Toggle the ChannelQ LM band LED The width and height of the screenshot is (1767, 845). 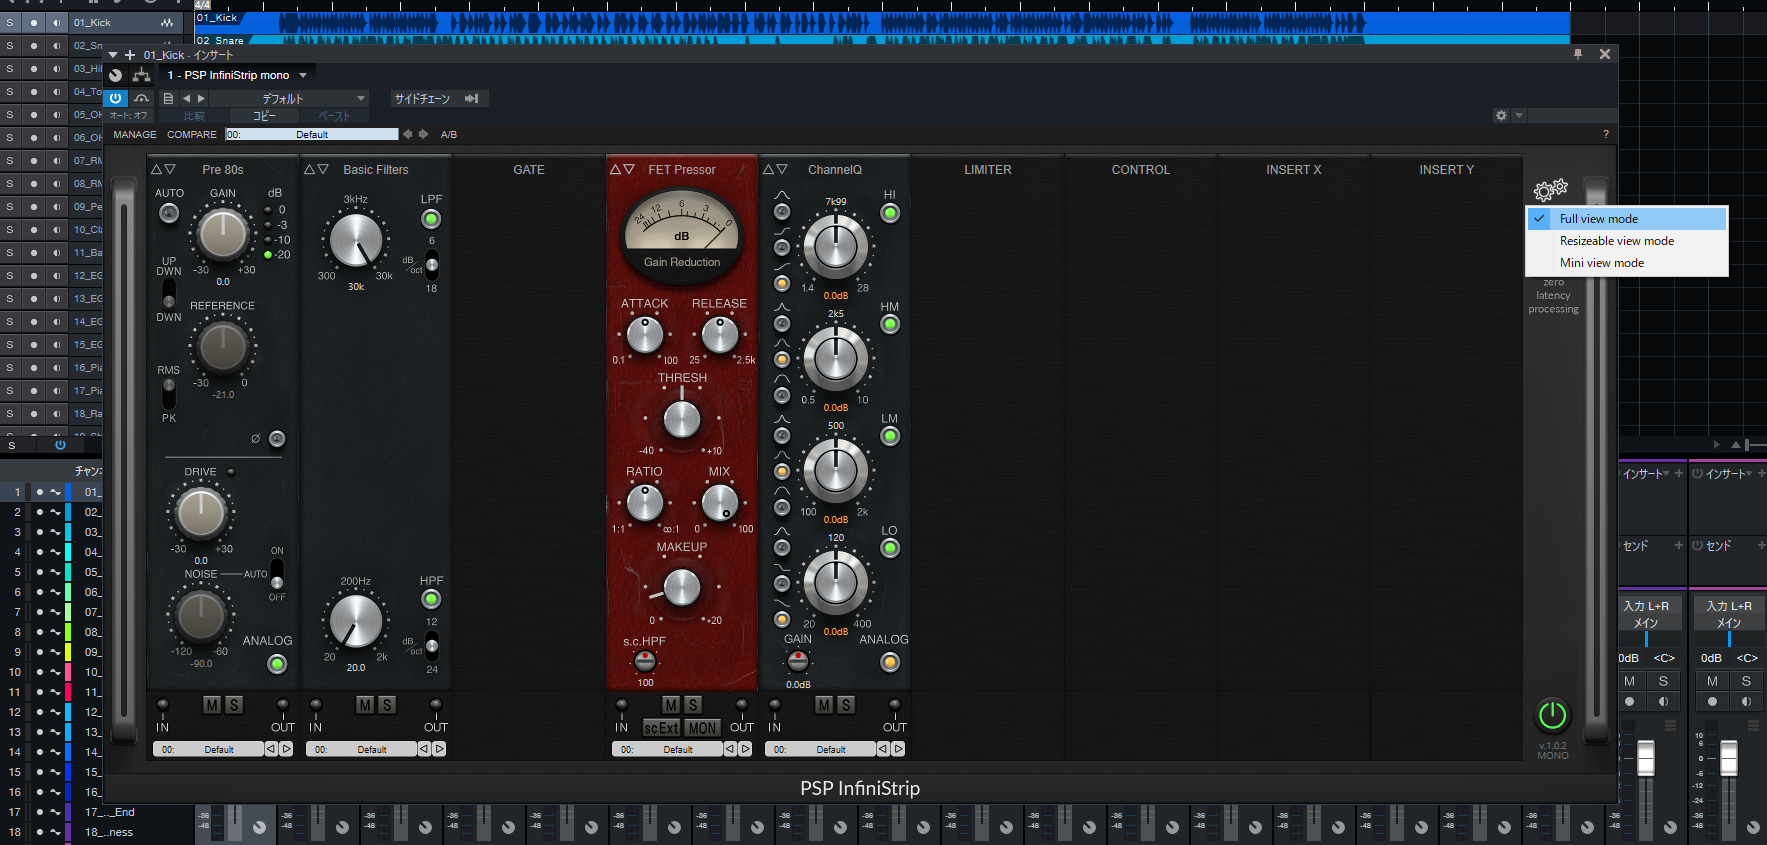pos(890,437)
